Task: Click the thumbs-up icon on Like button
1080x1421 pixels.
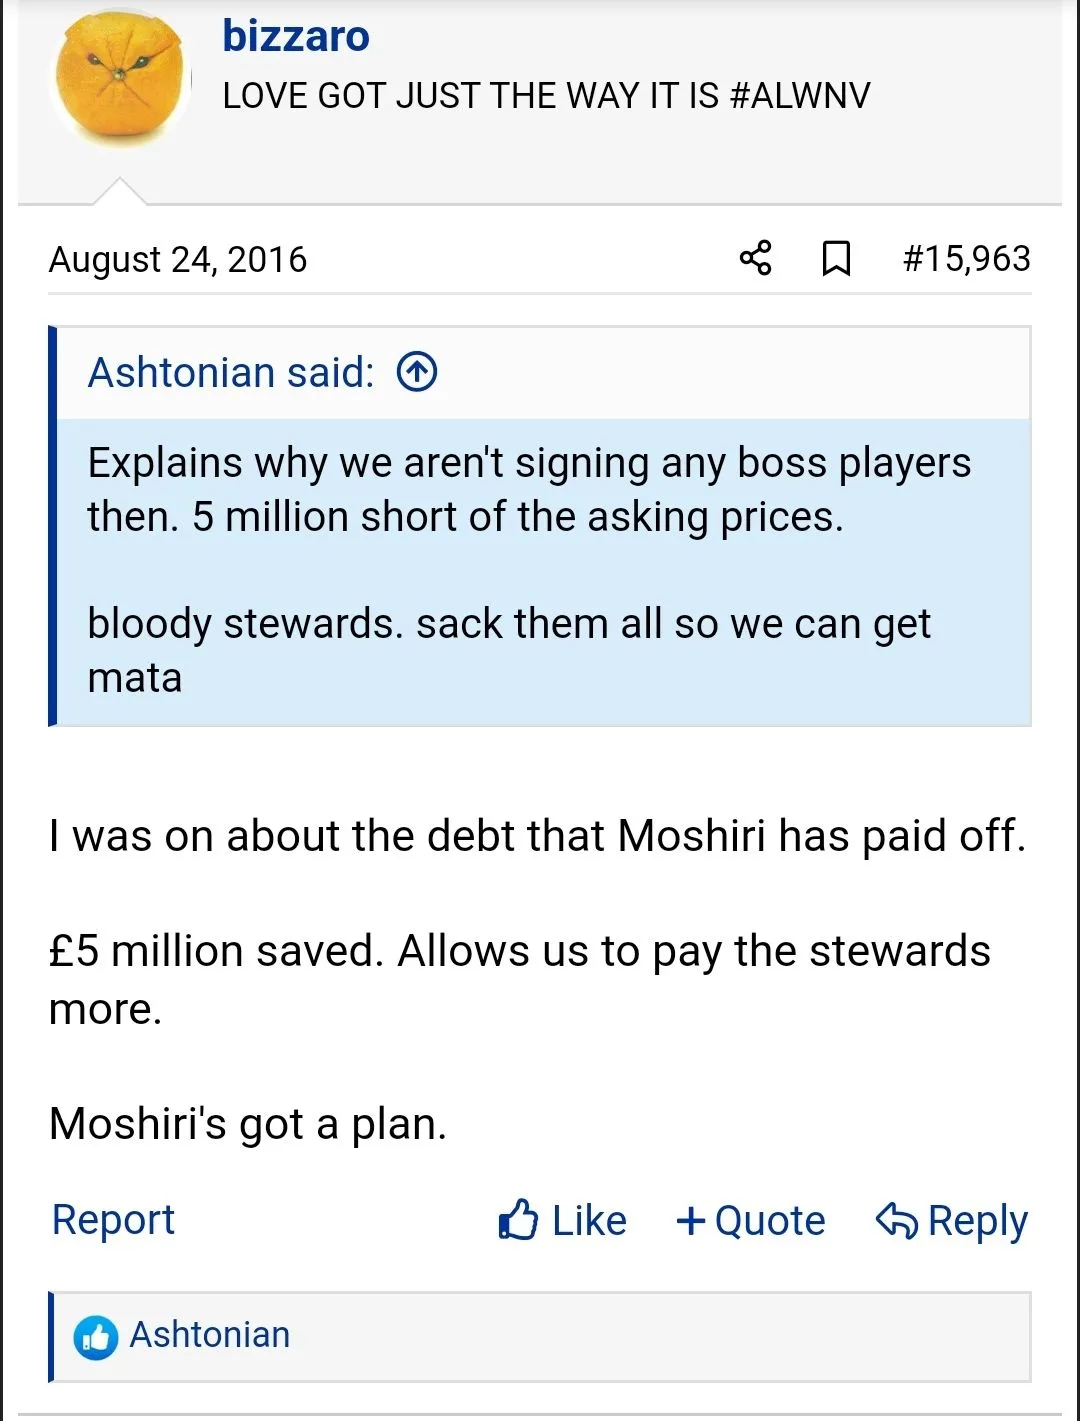Action: [518, 1220]
